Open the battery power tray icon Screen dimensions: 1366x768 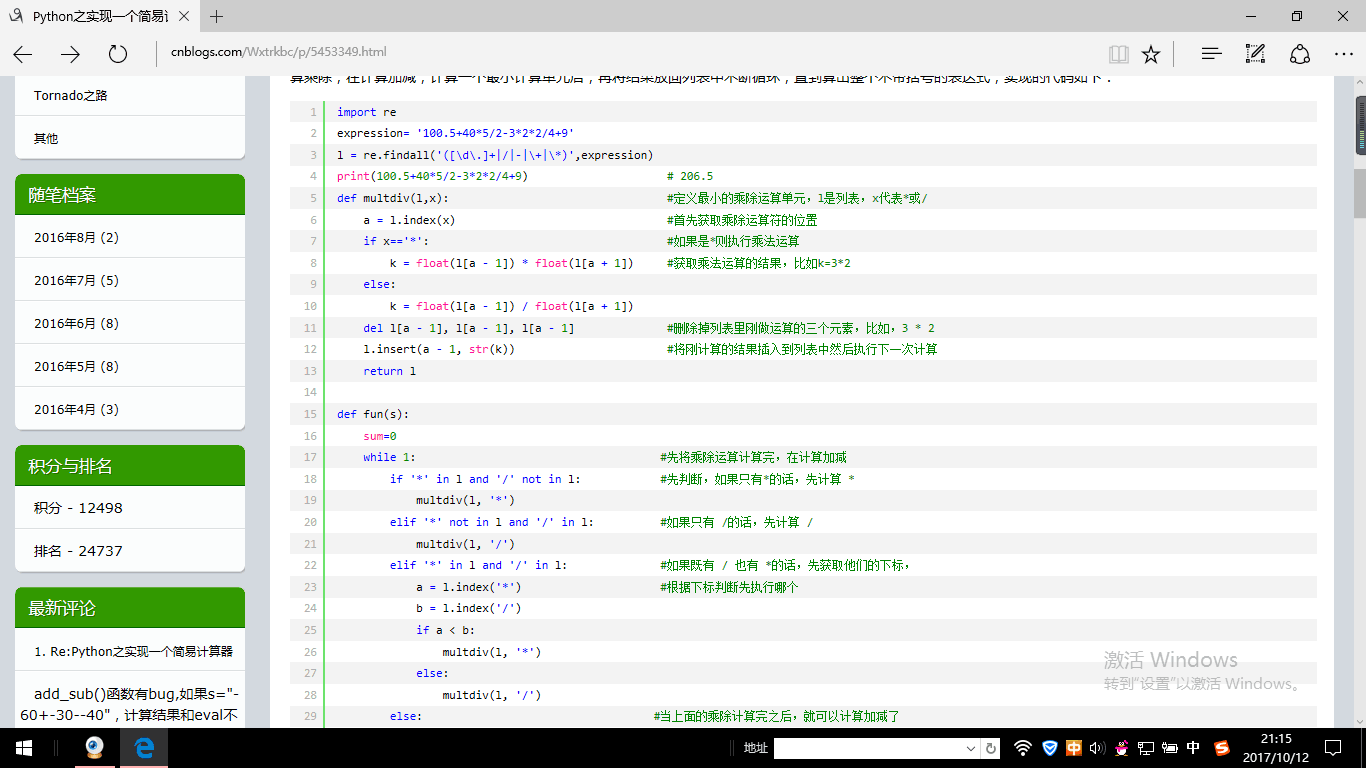1169,748
